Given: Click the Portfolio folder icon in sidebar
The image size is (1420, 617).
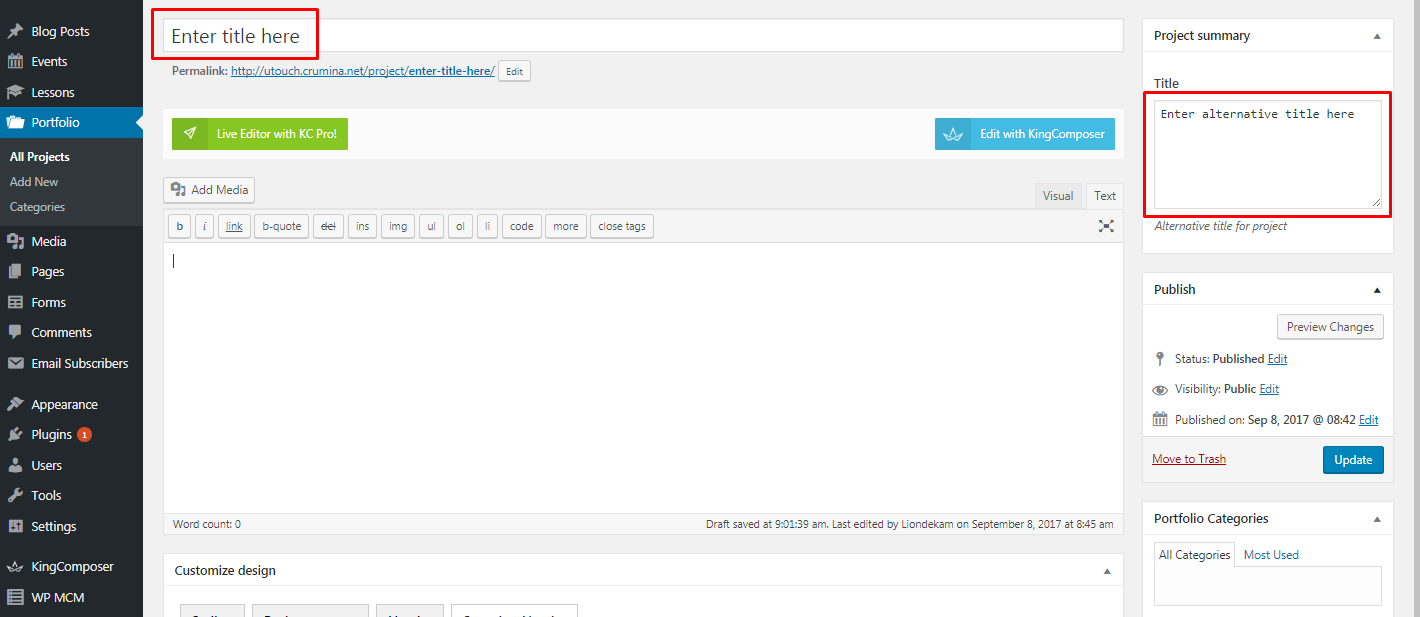Looking at the screenshot, I should click(x=15, y=123).
